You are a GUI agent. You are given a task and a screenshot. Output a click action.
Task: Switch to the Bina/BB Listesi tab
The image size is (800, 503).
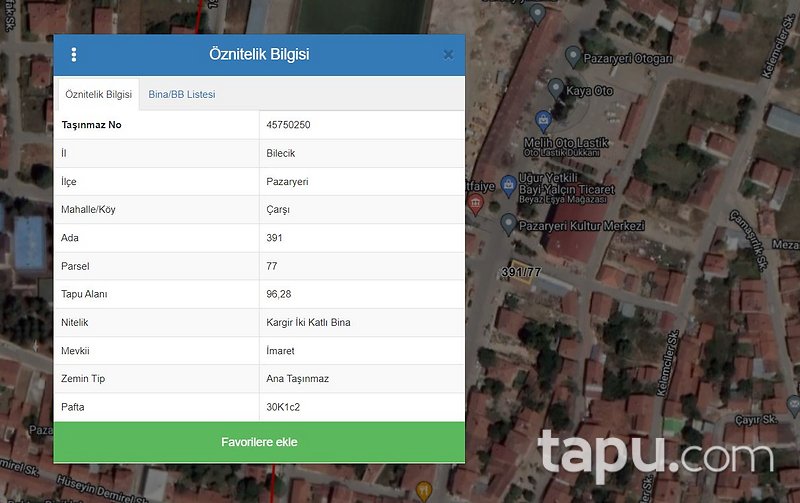[x=182, y=94]
